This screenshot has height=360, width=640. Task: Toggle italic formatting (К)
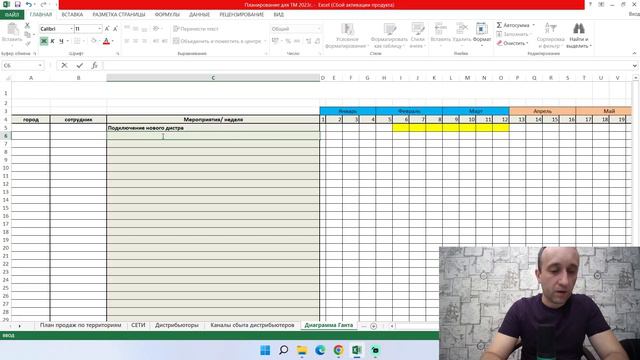(52, 41)
